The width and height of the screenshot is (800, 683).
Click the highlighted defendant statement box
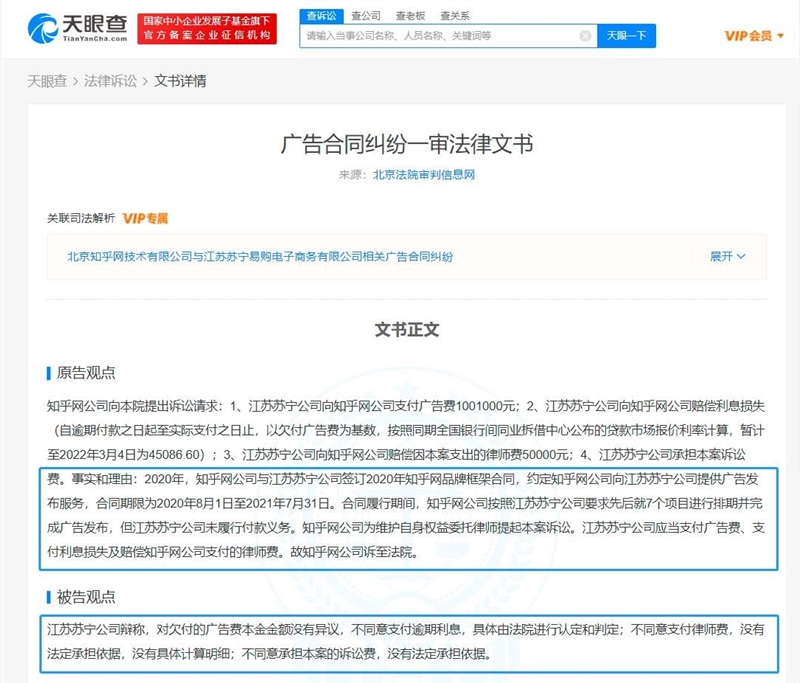pyautogui.click(x=408, y=643)
